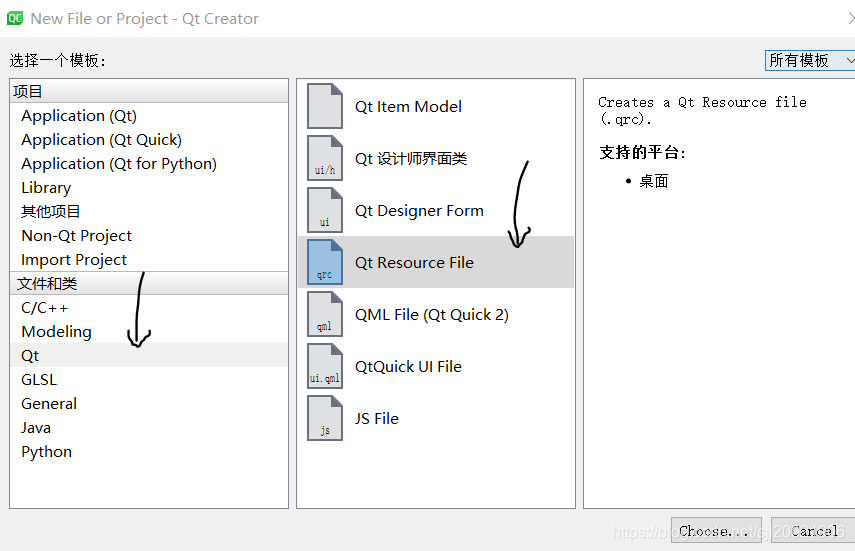
Task: Select Application (Qt for Python) entry
Action: tap(149, 164)
